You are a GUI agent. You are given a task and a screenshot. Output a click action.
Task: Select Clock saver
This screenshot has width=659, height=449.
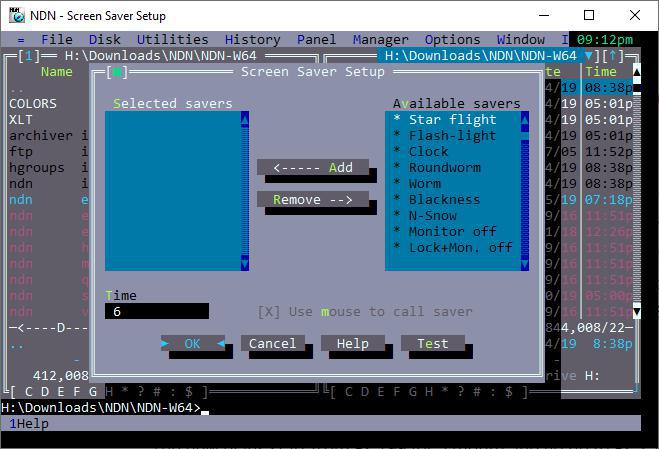453,151
